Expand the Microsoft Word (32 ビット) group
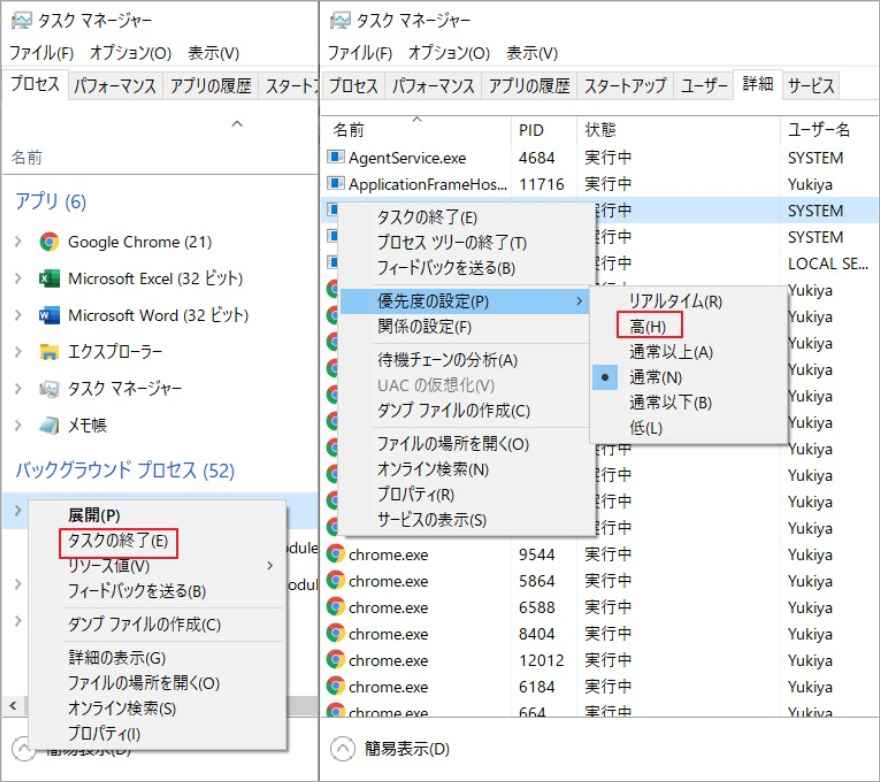The height and width of the screenshot is (782, 880). pos(18,315)
